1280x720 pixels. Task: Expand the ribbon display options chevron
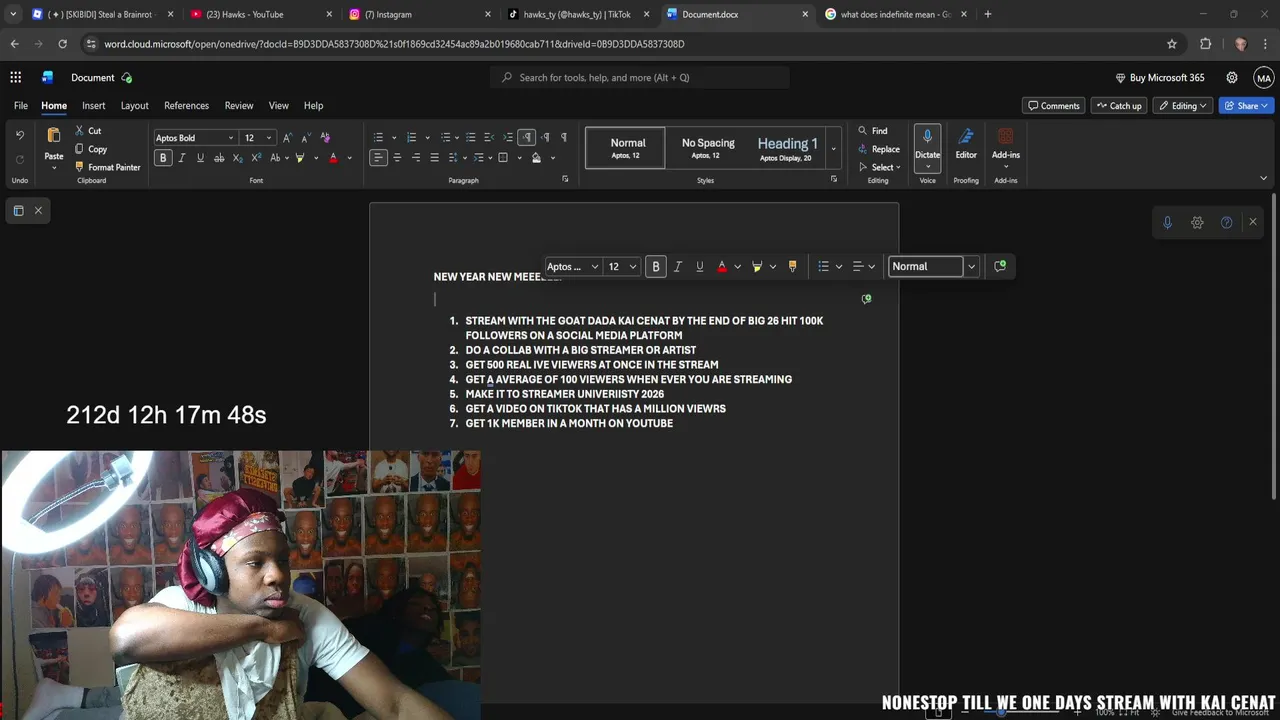pyautogui.click(x=1263, y=178)
